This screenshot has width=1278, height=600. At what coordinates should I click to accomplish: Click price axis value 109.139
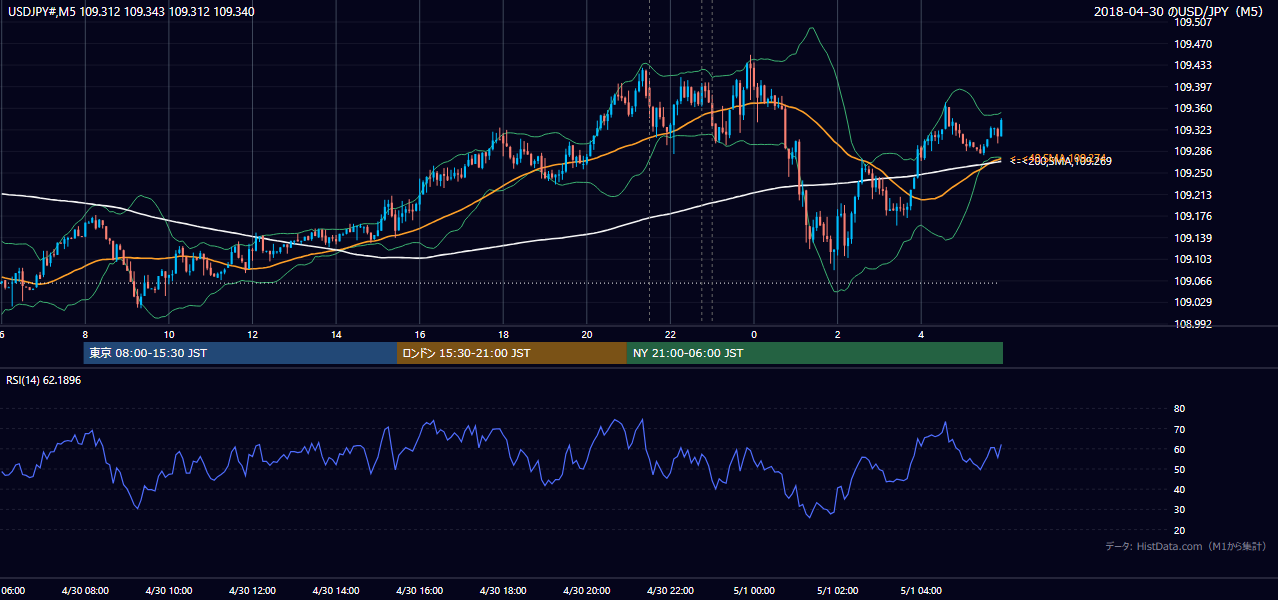(x=1193, y=238)
